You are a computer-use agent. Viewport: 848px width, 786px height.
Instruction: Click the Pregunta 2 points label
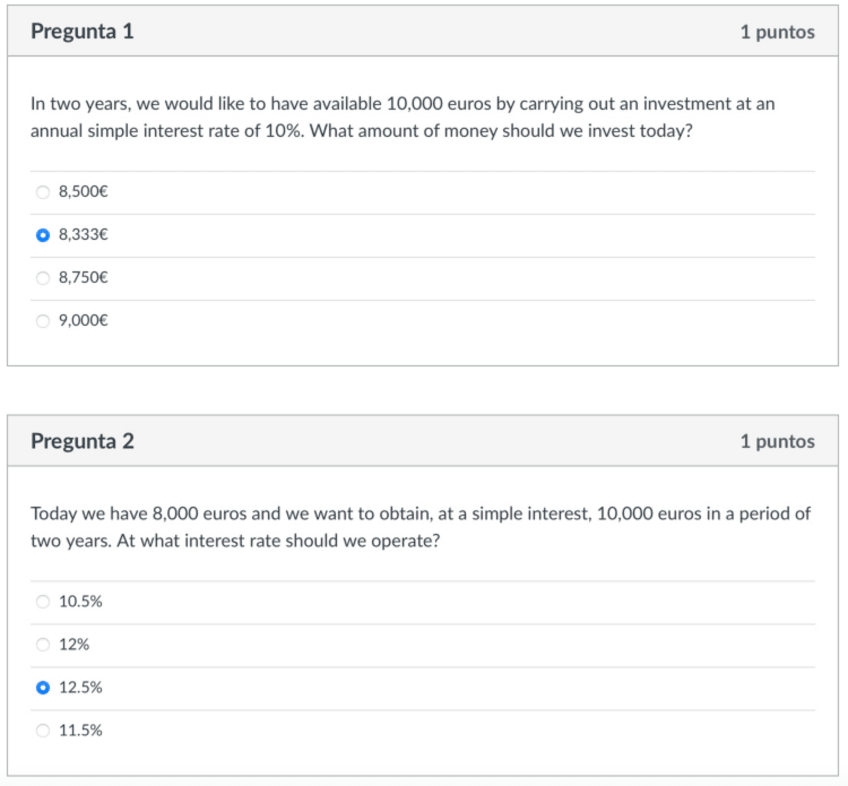pos(777,441)
